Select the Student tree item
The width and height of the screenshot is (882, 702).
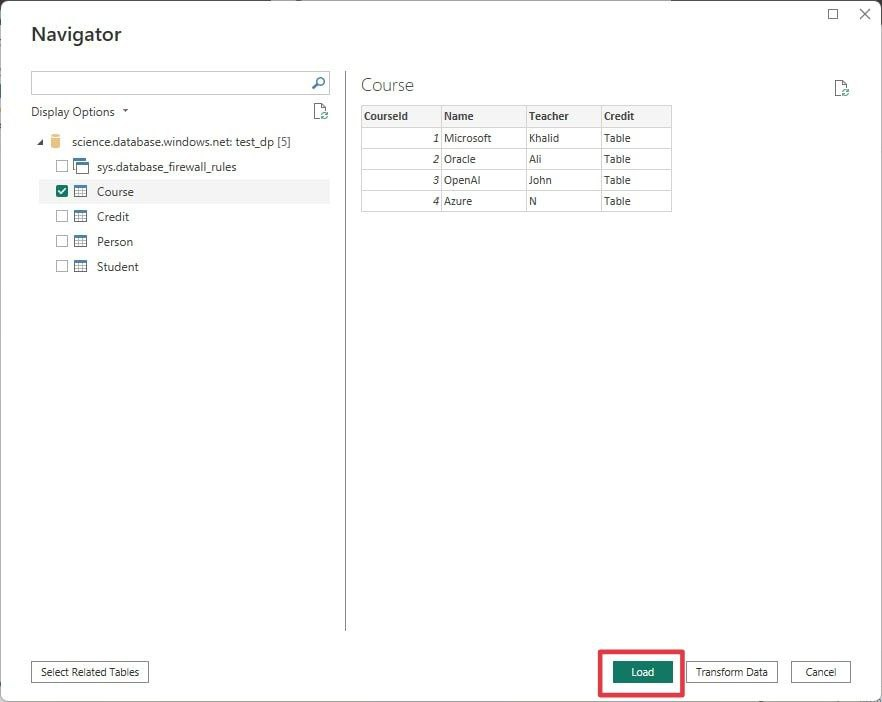click(x=118, y=267)
